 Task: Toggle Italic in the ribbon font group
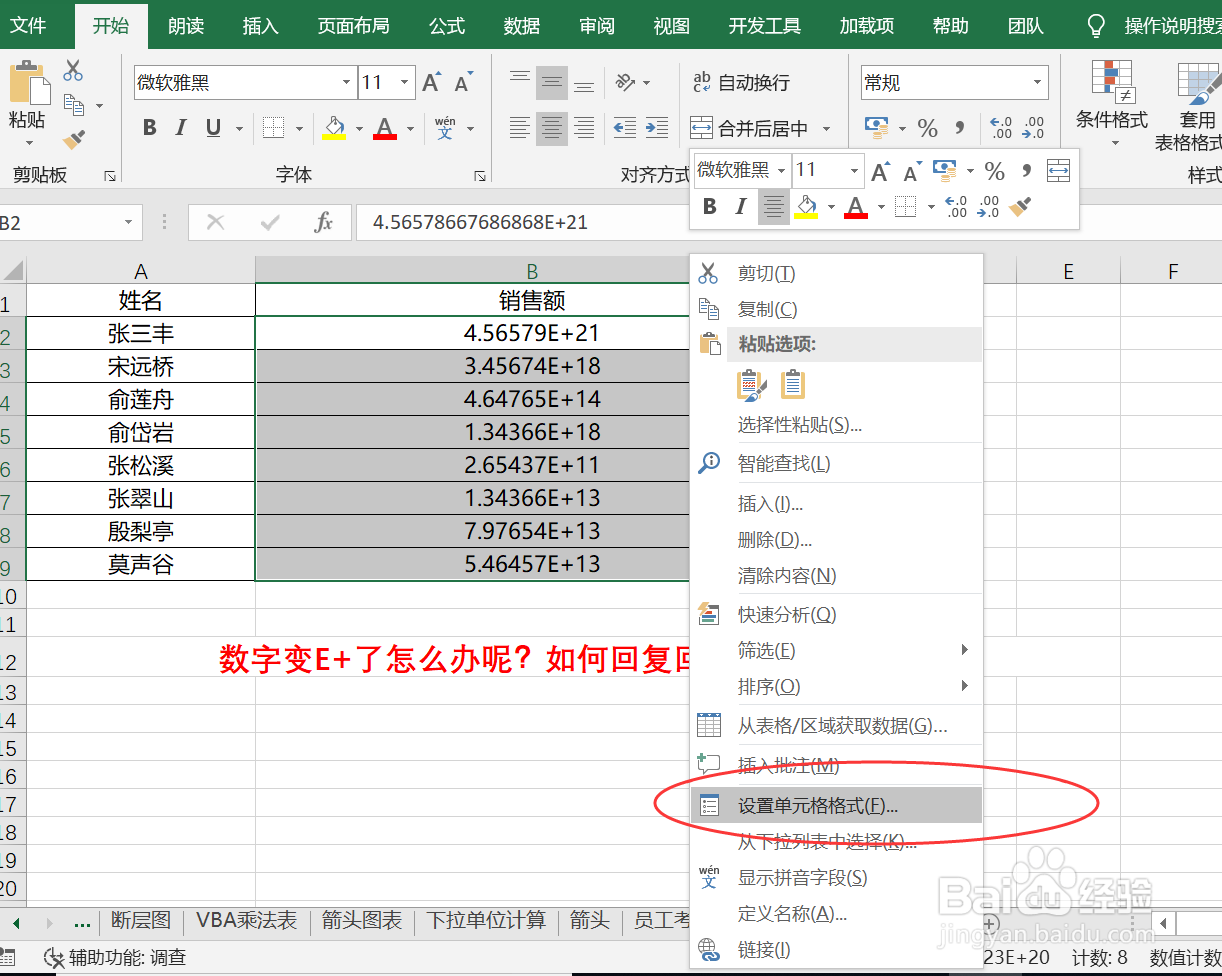click(181, 128)
